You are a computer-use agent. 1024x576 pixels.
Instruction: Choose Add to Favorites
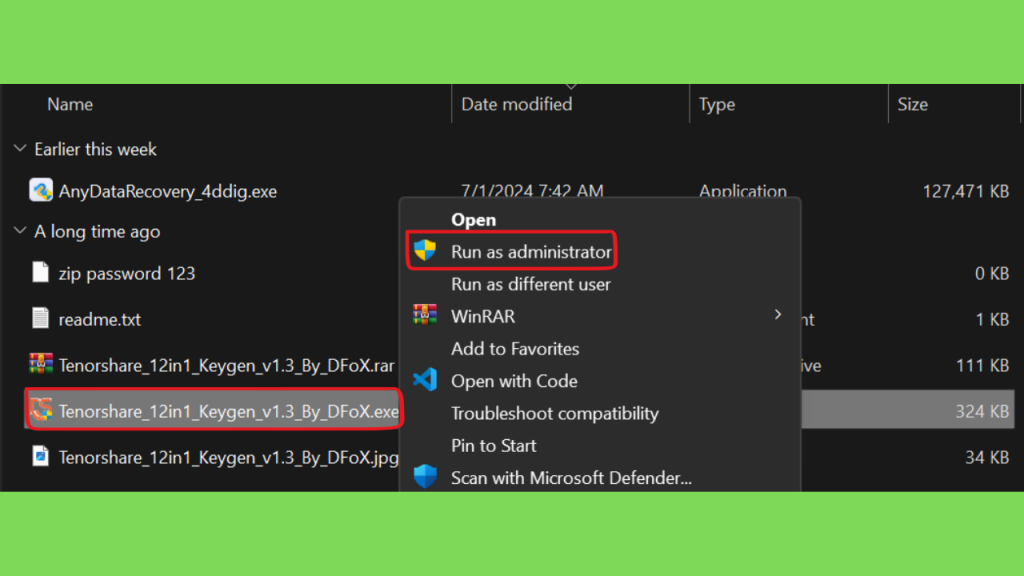[515, 349]
